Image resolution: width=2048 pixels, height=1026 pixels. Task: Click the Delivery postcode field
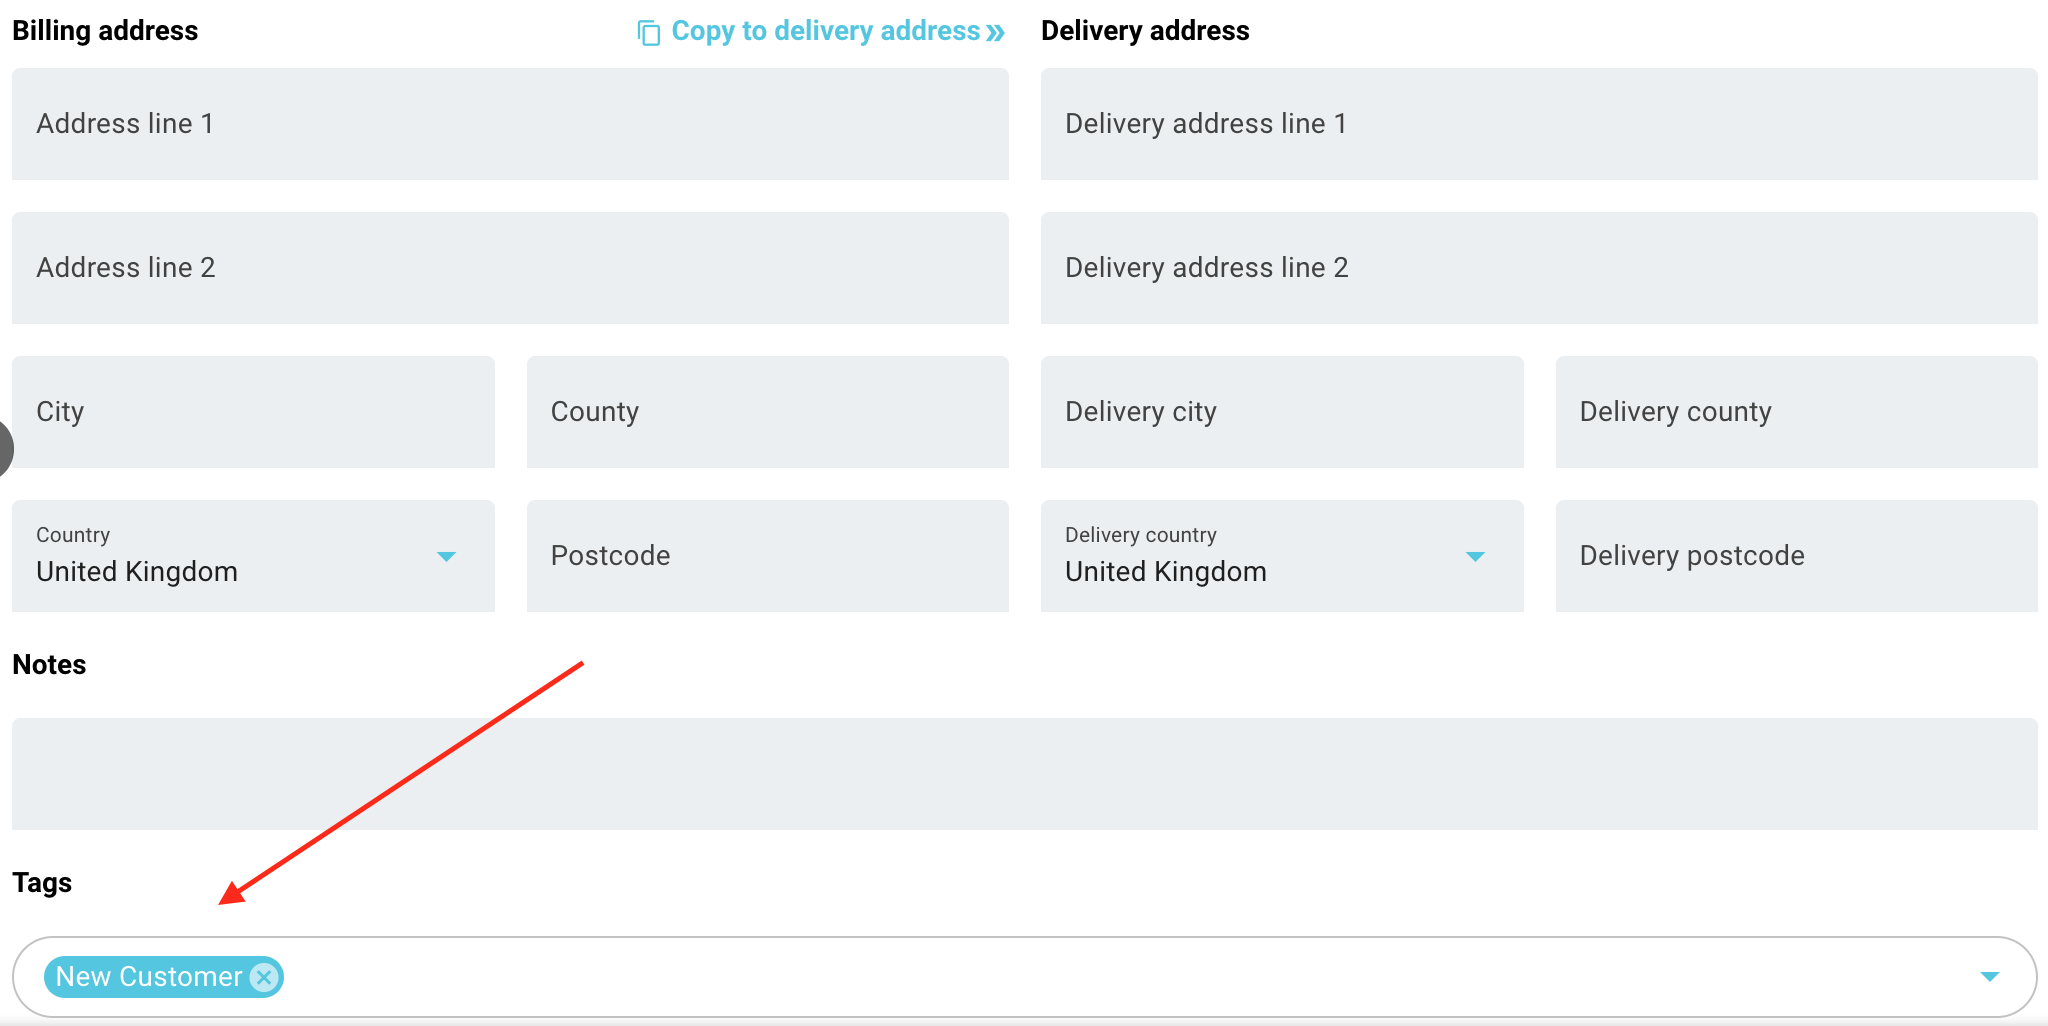(1797, 556)
